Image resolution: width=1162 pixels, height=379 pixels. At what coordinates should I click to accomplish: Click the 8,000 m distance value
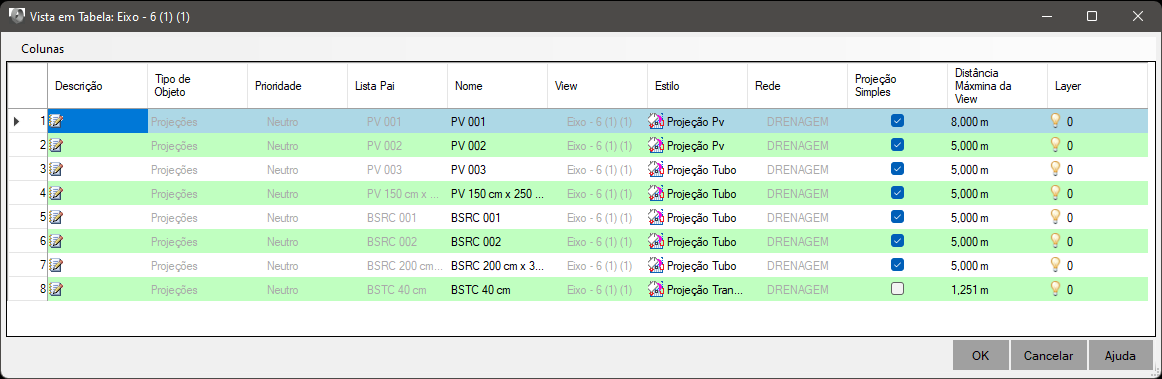pyautogui.click(x=969, y=122)
